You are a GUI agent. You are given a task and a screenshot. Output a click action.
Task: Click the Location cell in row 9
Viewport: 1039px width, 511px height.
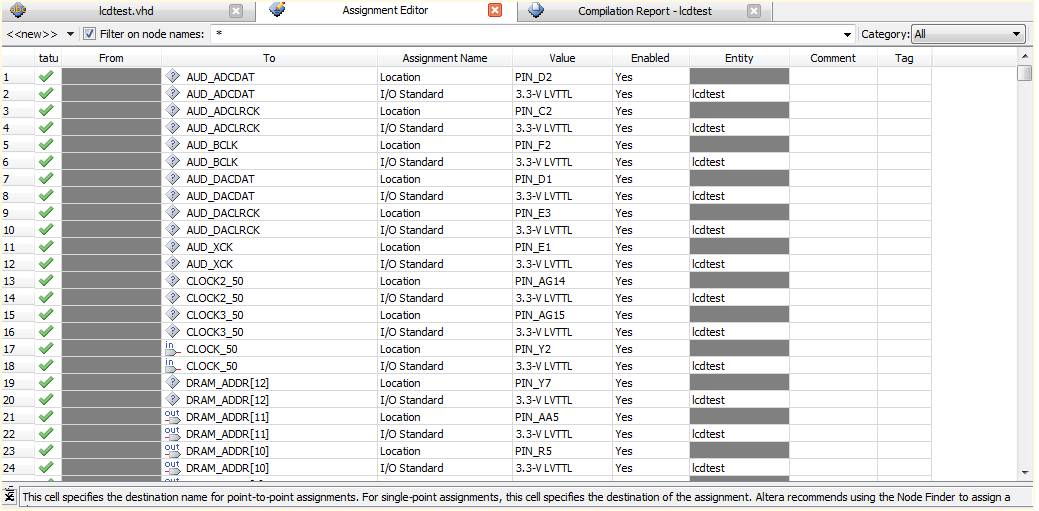445,213
